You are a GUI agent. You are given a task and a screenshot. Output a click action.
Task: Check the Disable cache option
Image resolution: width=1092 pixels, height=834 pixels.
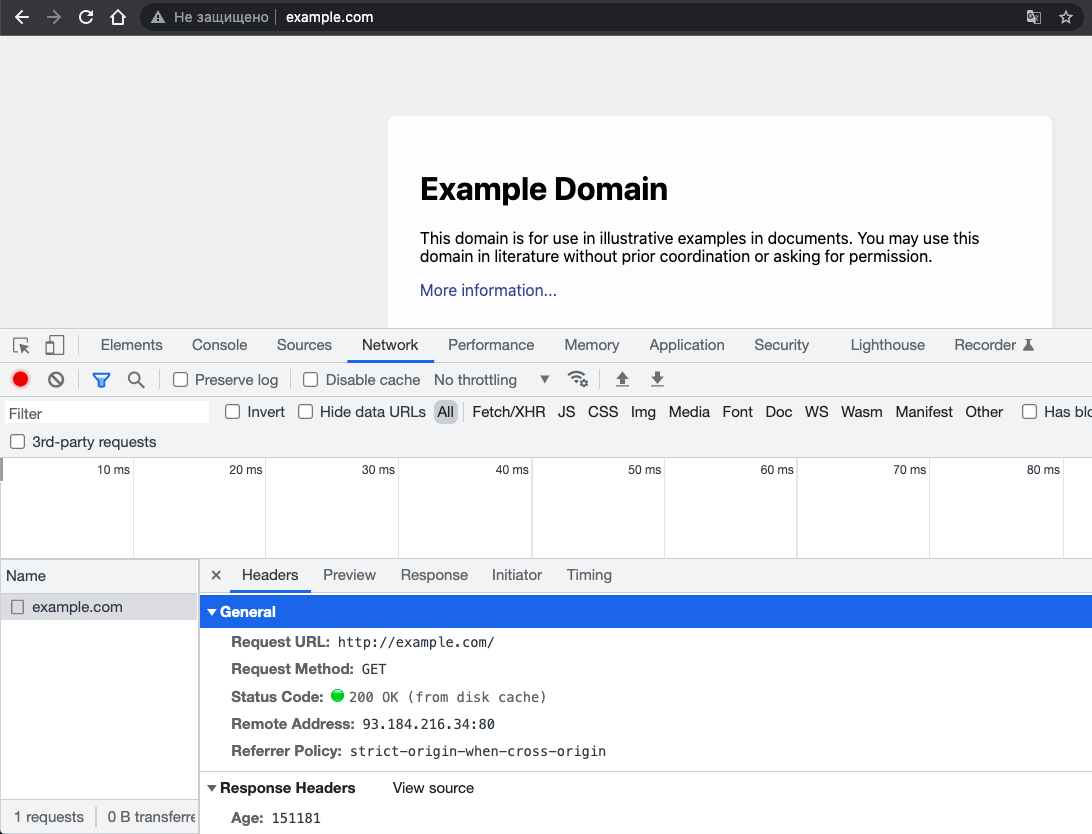click(x=311, y=380)
